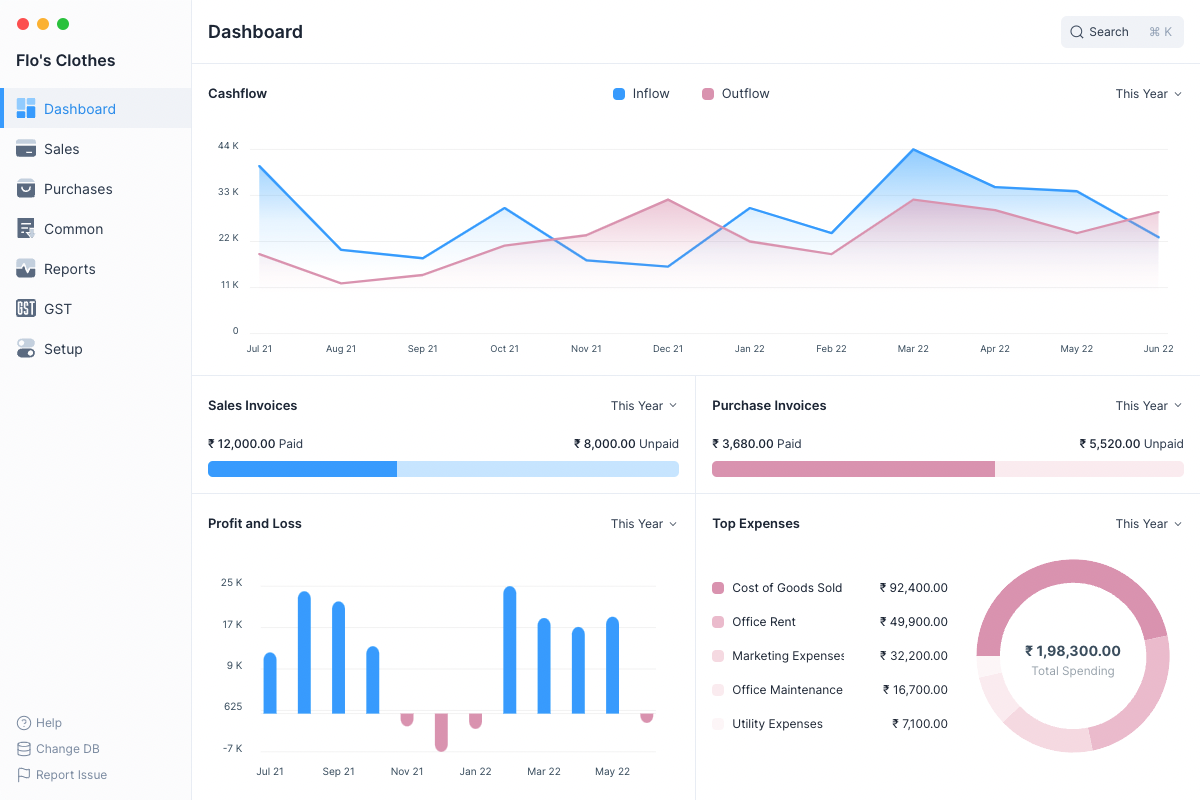This screenshot has width=1200, height=800.
Task: Toggle the Outflow legend in Cashflow chart
Action: (736, 93)
